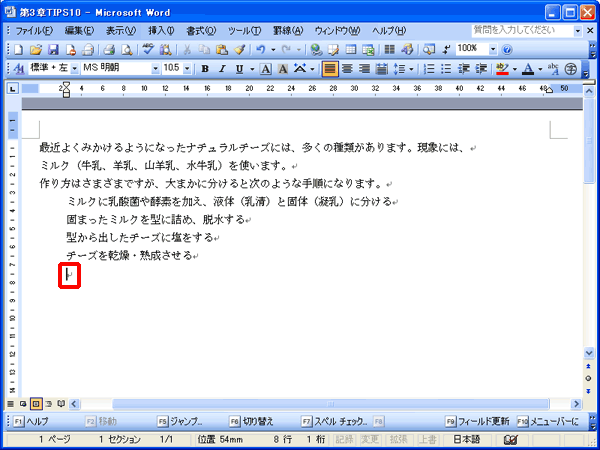Viewport: 600px width, 450px height.
Task: Click the horizontal scrollbar thumb
Action: 331,404
